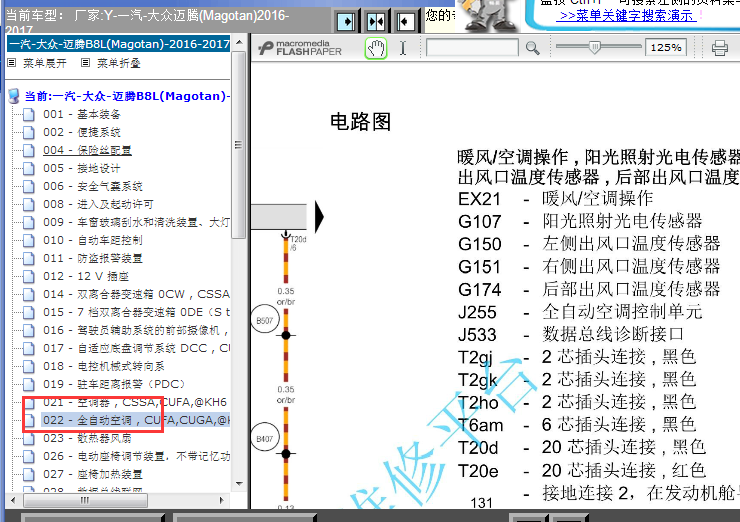Click 菜单展开 to expand menu

coord(45,63)
